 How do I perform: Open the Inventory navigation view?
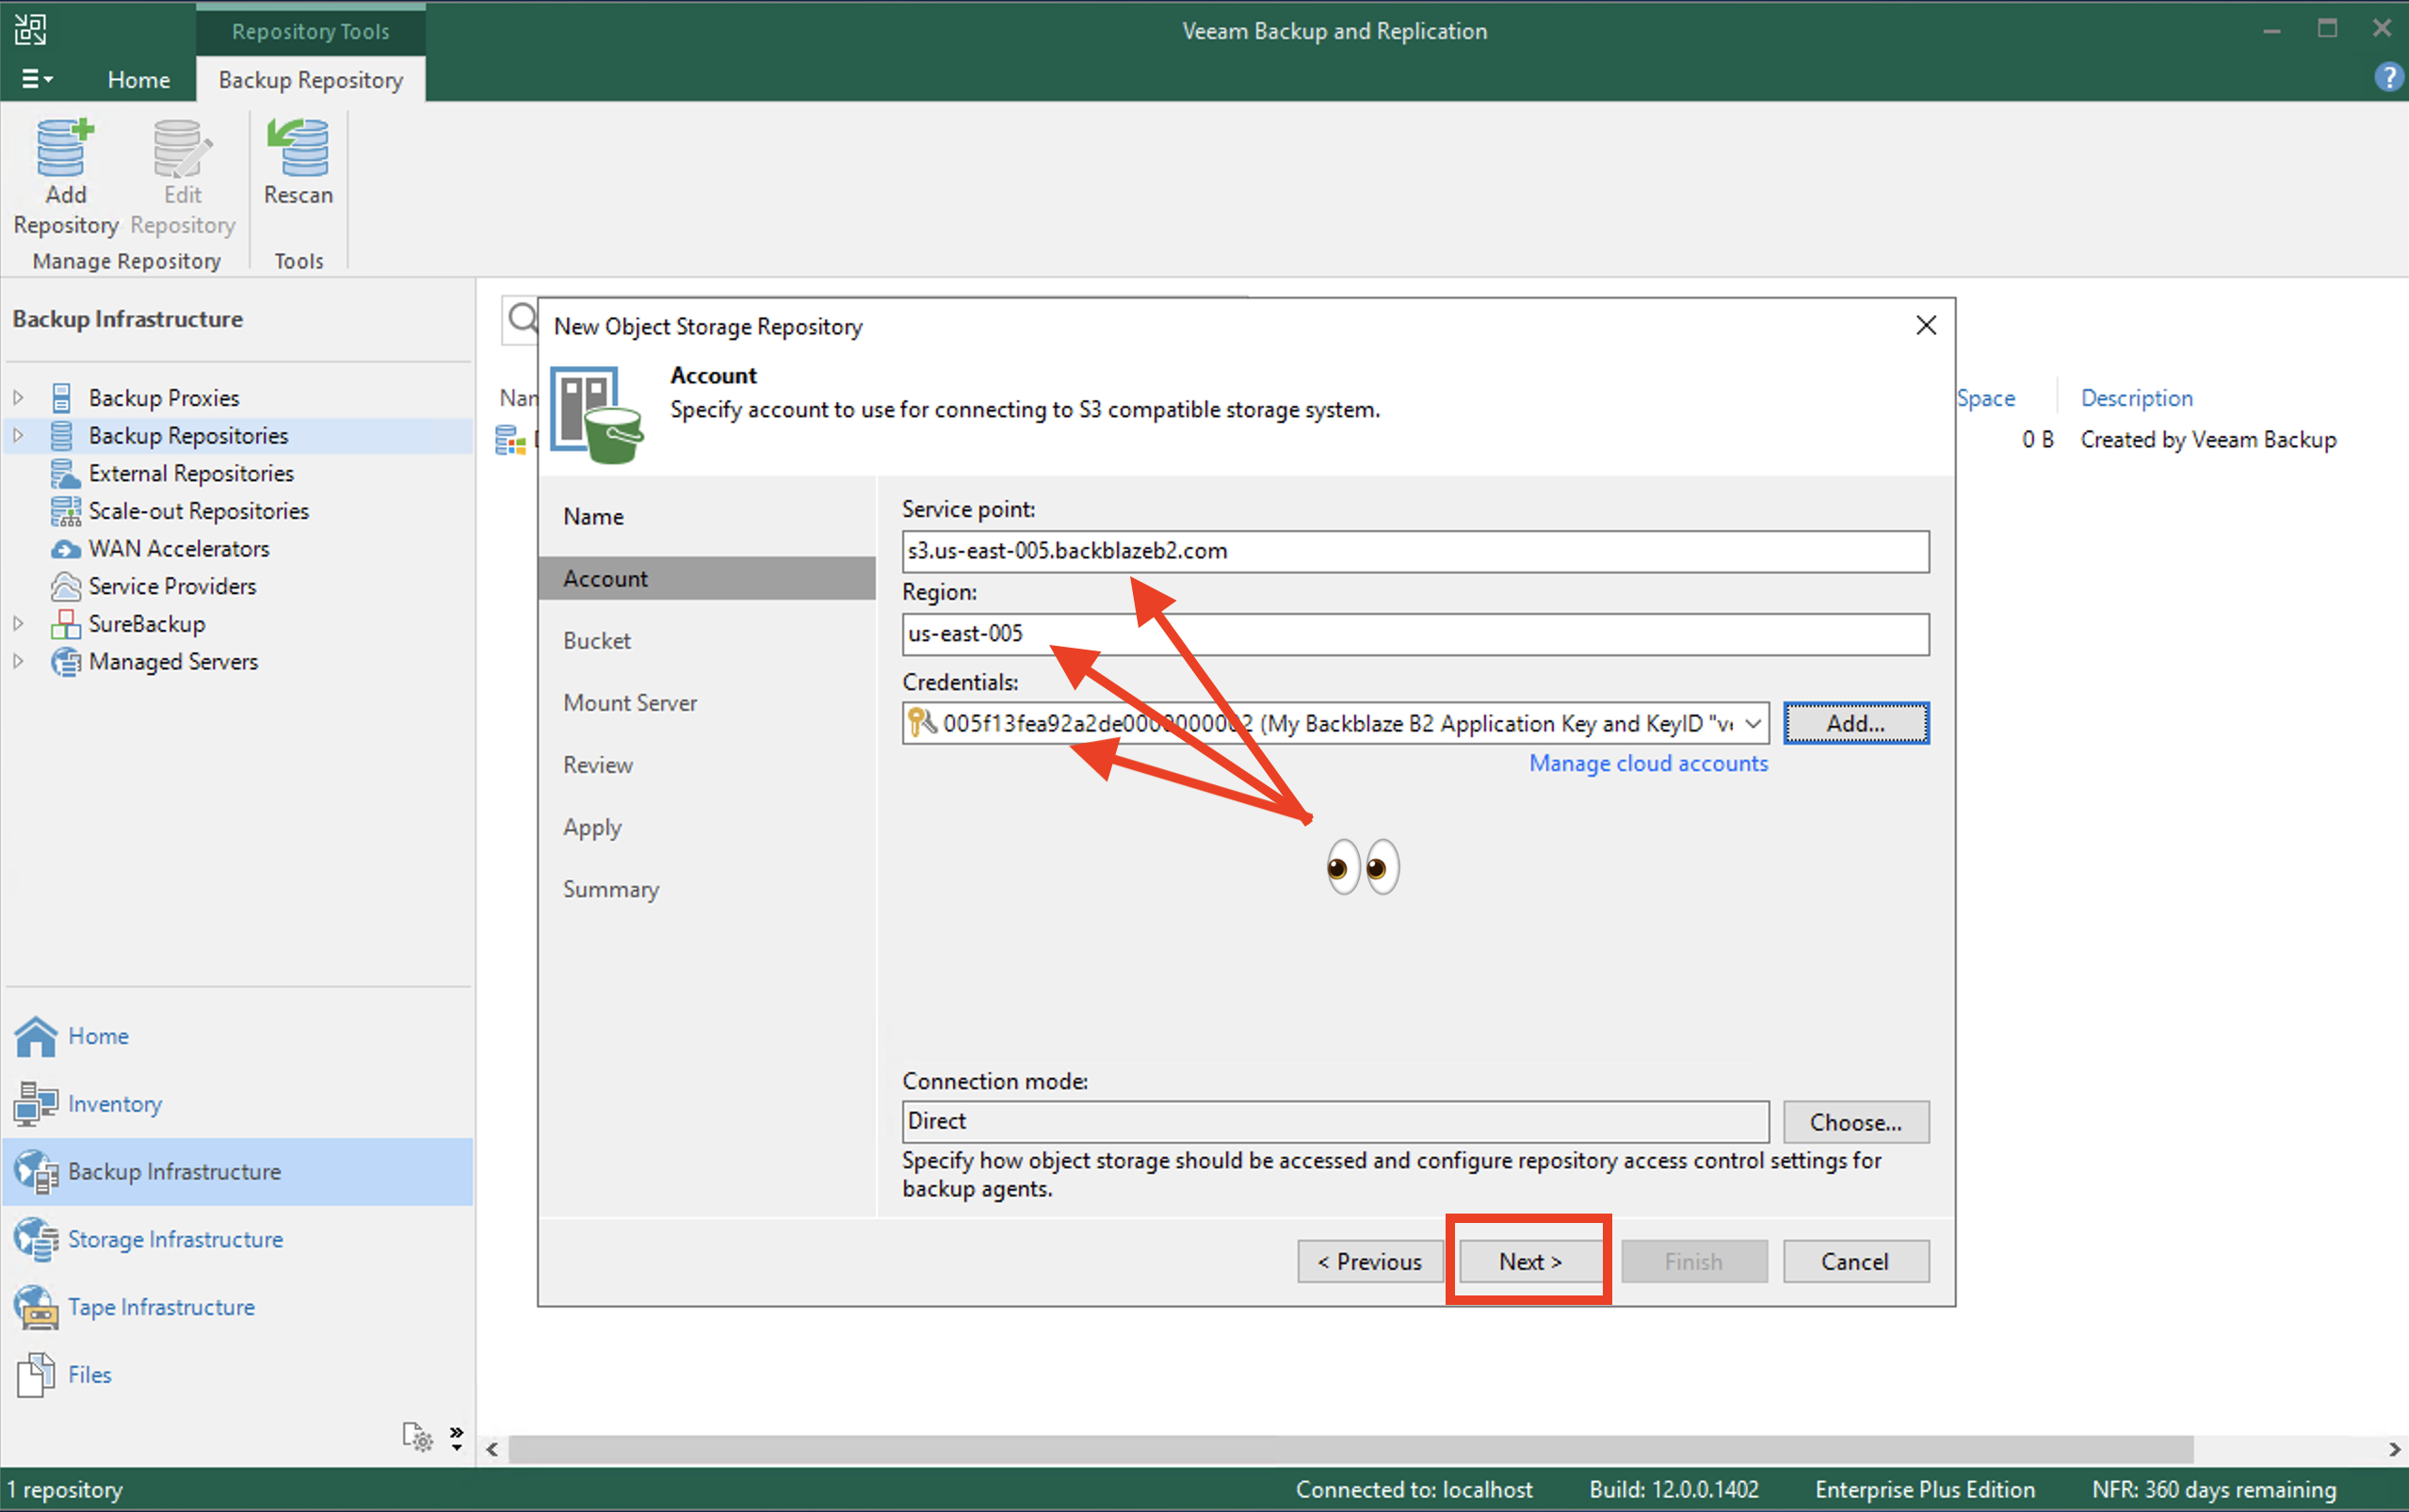pyautogui.click(x=114, y=1104)
